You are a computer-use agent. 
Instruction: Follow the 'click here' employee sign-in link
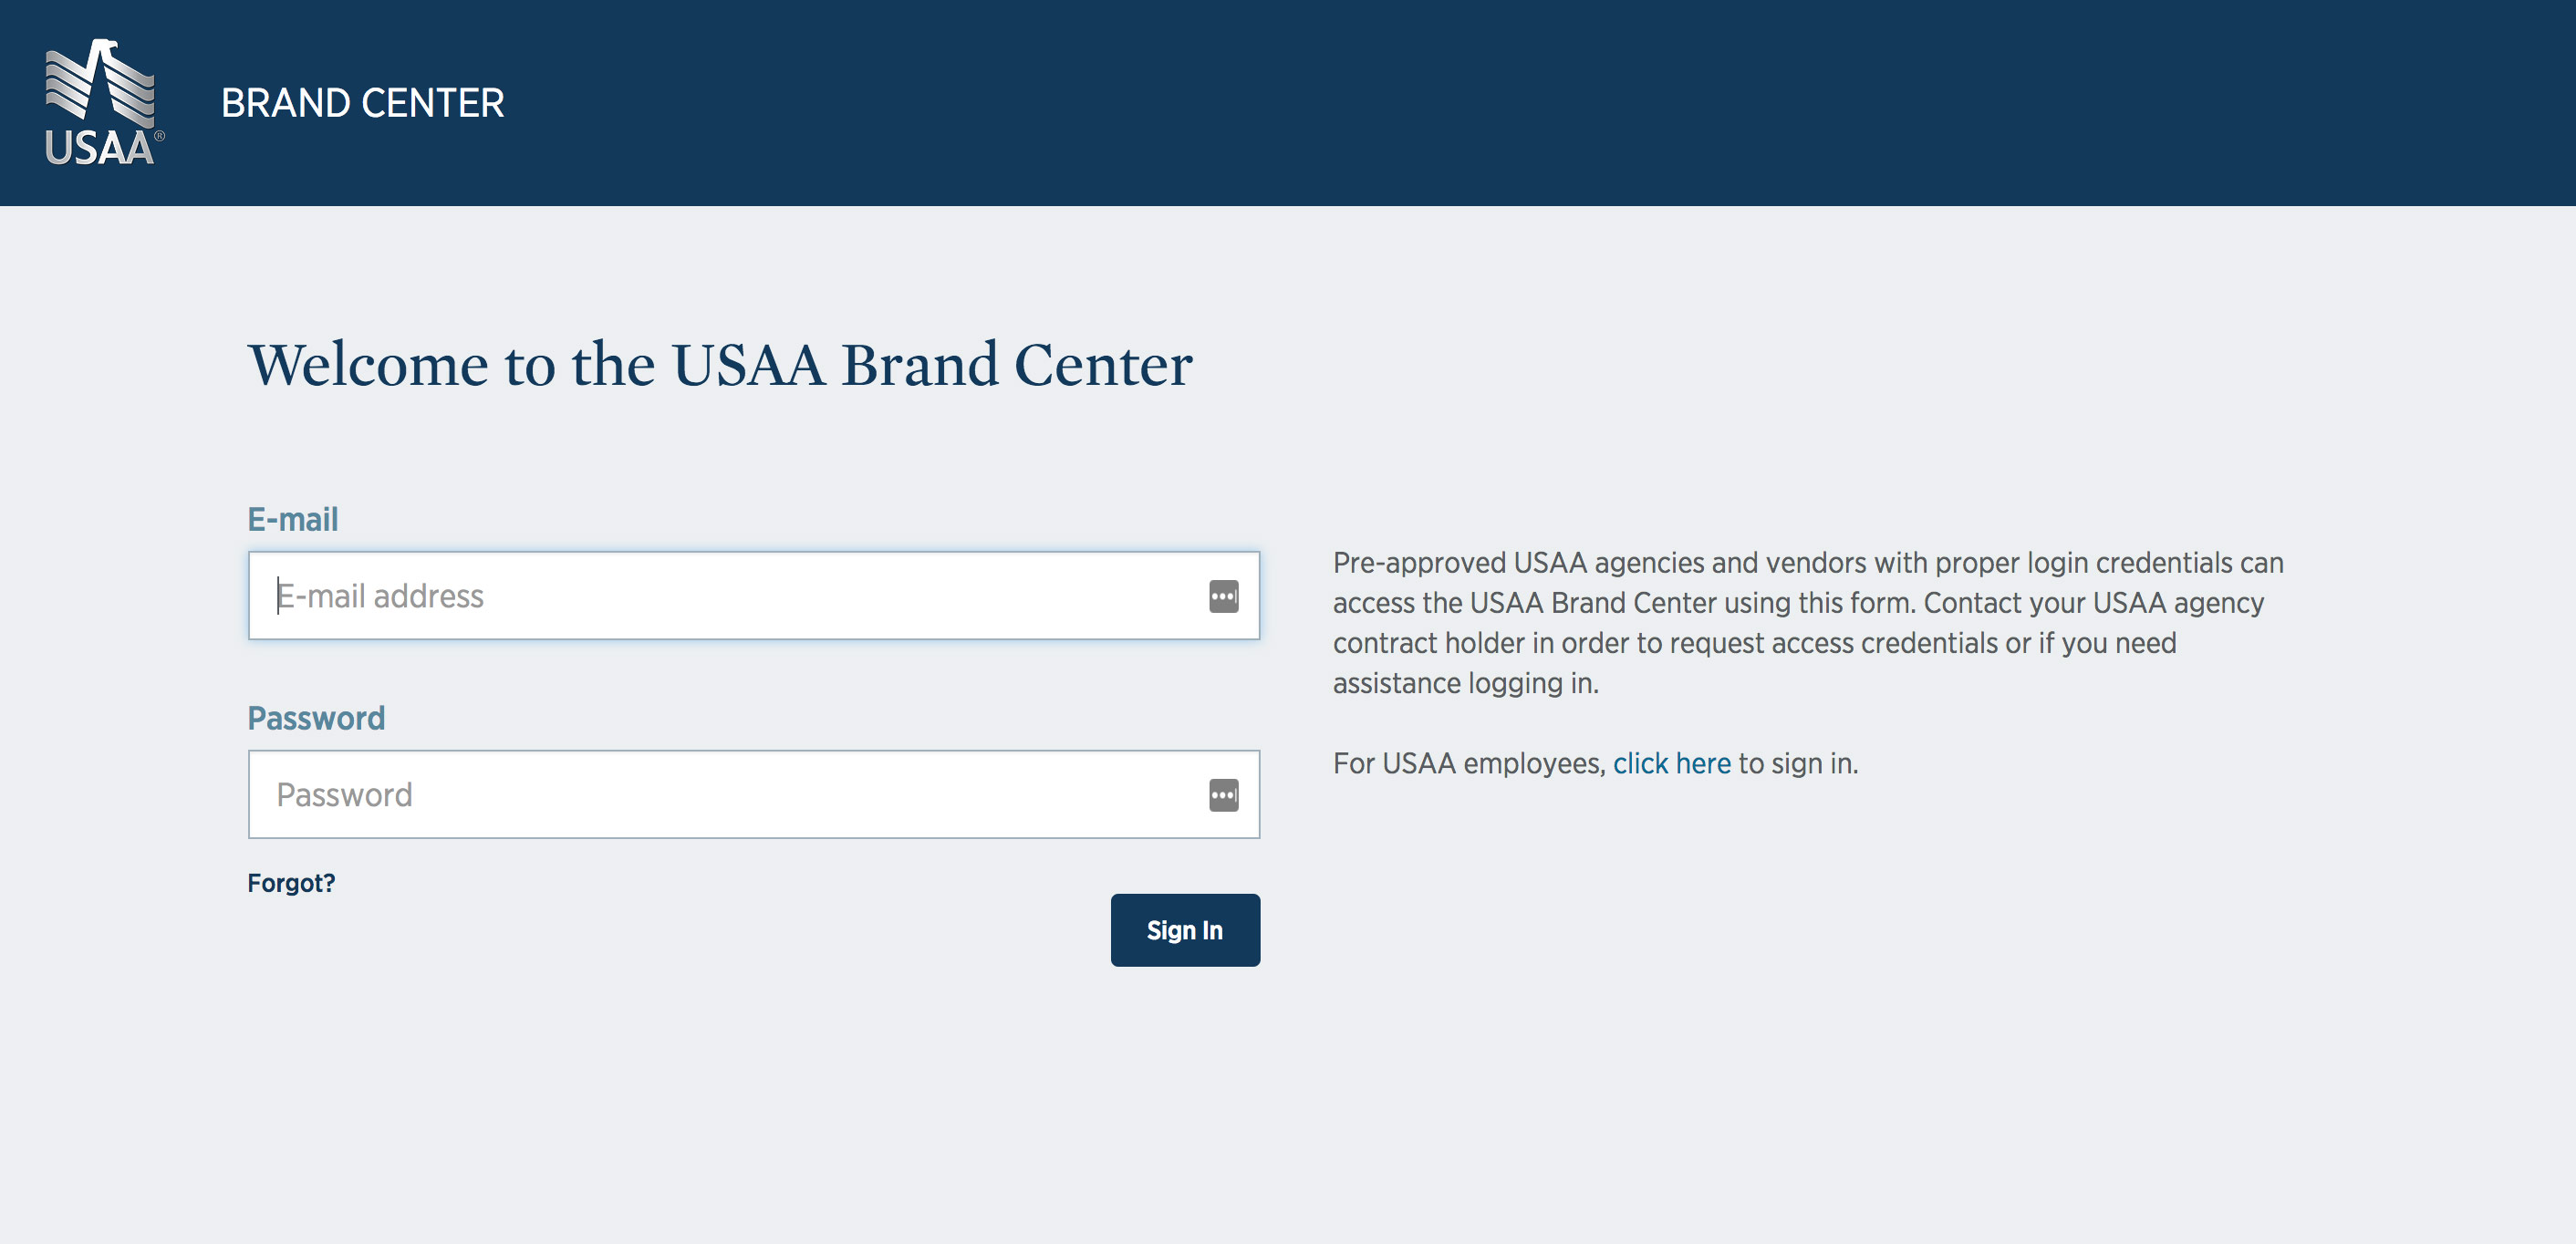click(x=1671, y=763)
